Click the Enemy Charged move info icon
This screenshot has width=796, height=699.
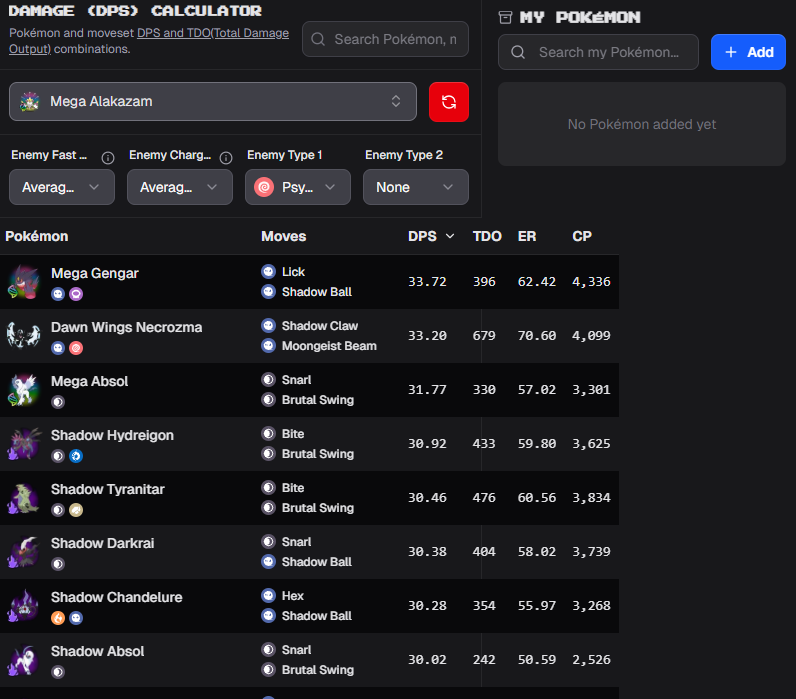click(x=226, y=158)
